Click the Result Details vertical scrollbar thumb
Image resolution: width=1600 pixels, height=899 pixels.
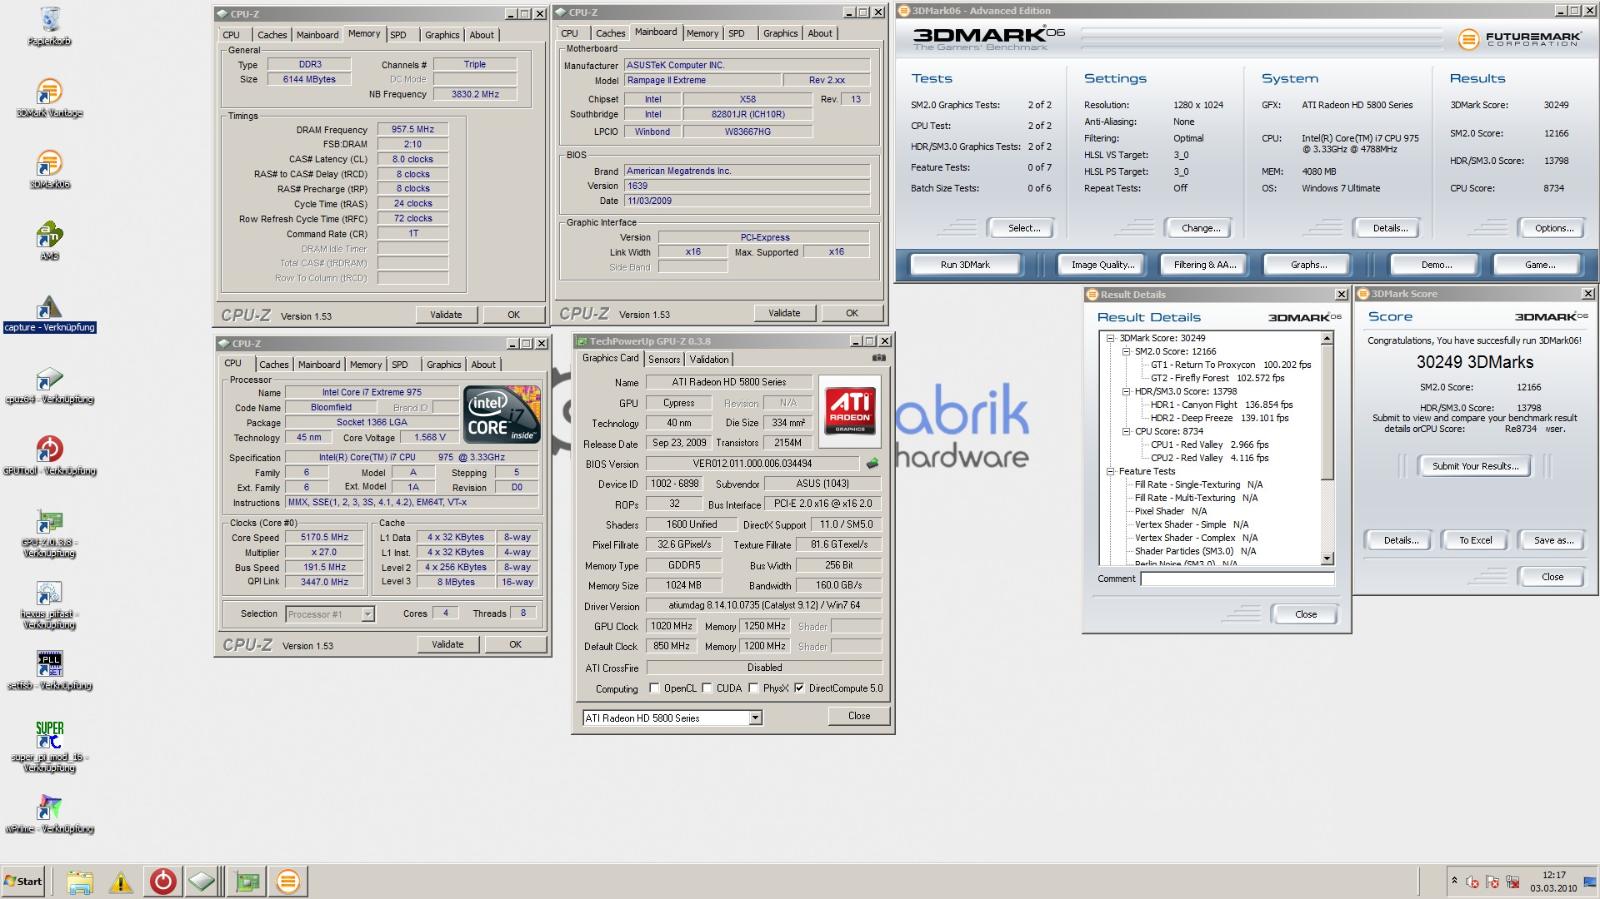pyautogui.click(x=1327, y=411)
